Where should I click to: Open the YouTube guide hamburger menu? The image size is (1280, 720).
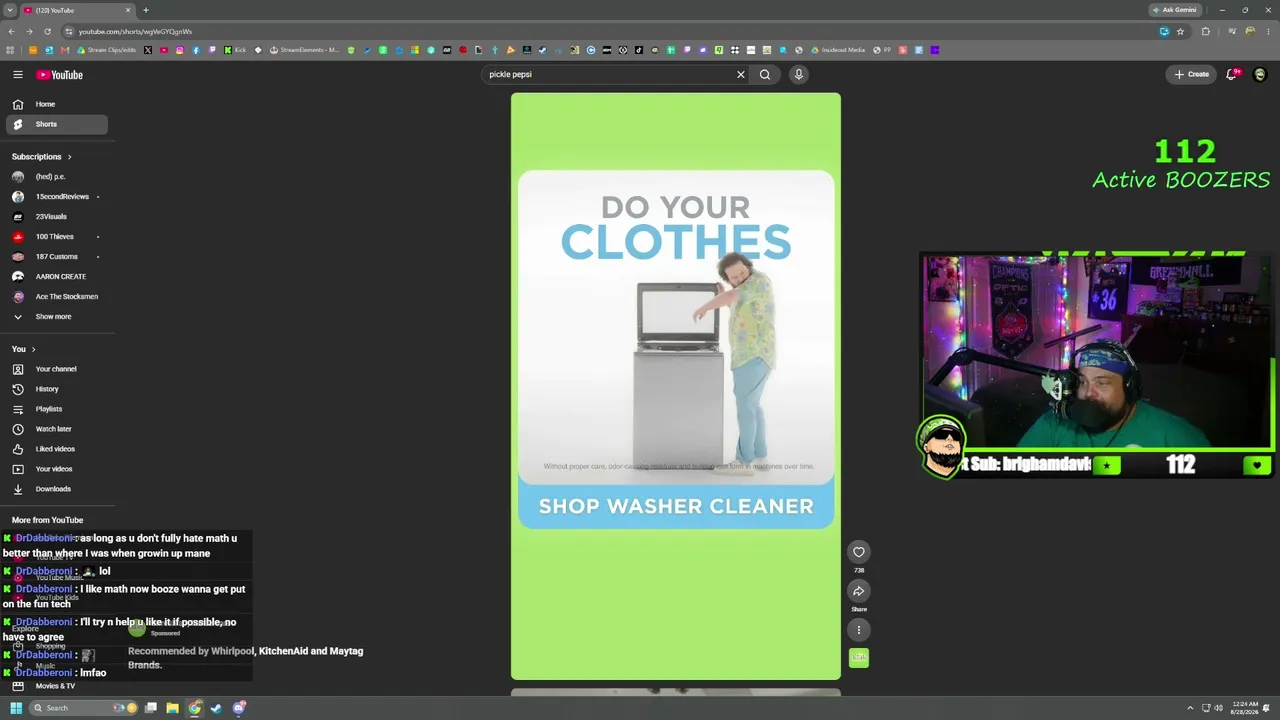18,75
